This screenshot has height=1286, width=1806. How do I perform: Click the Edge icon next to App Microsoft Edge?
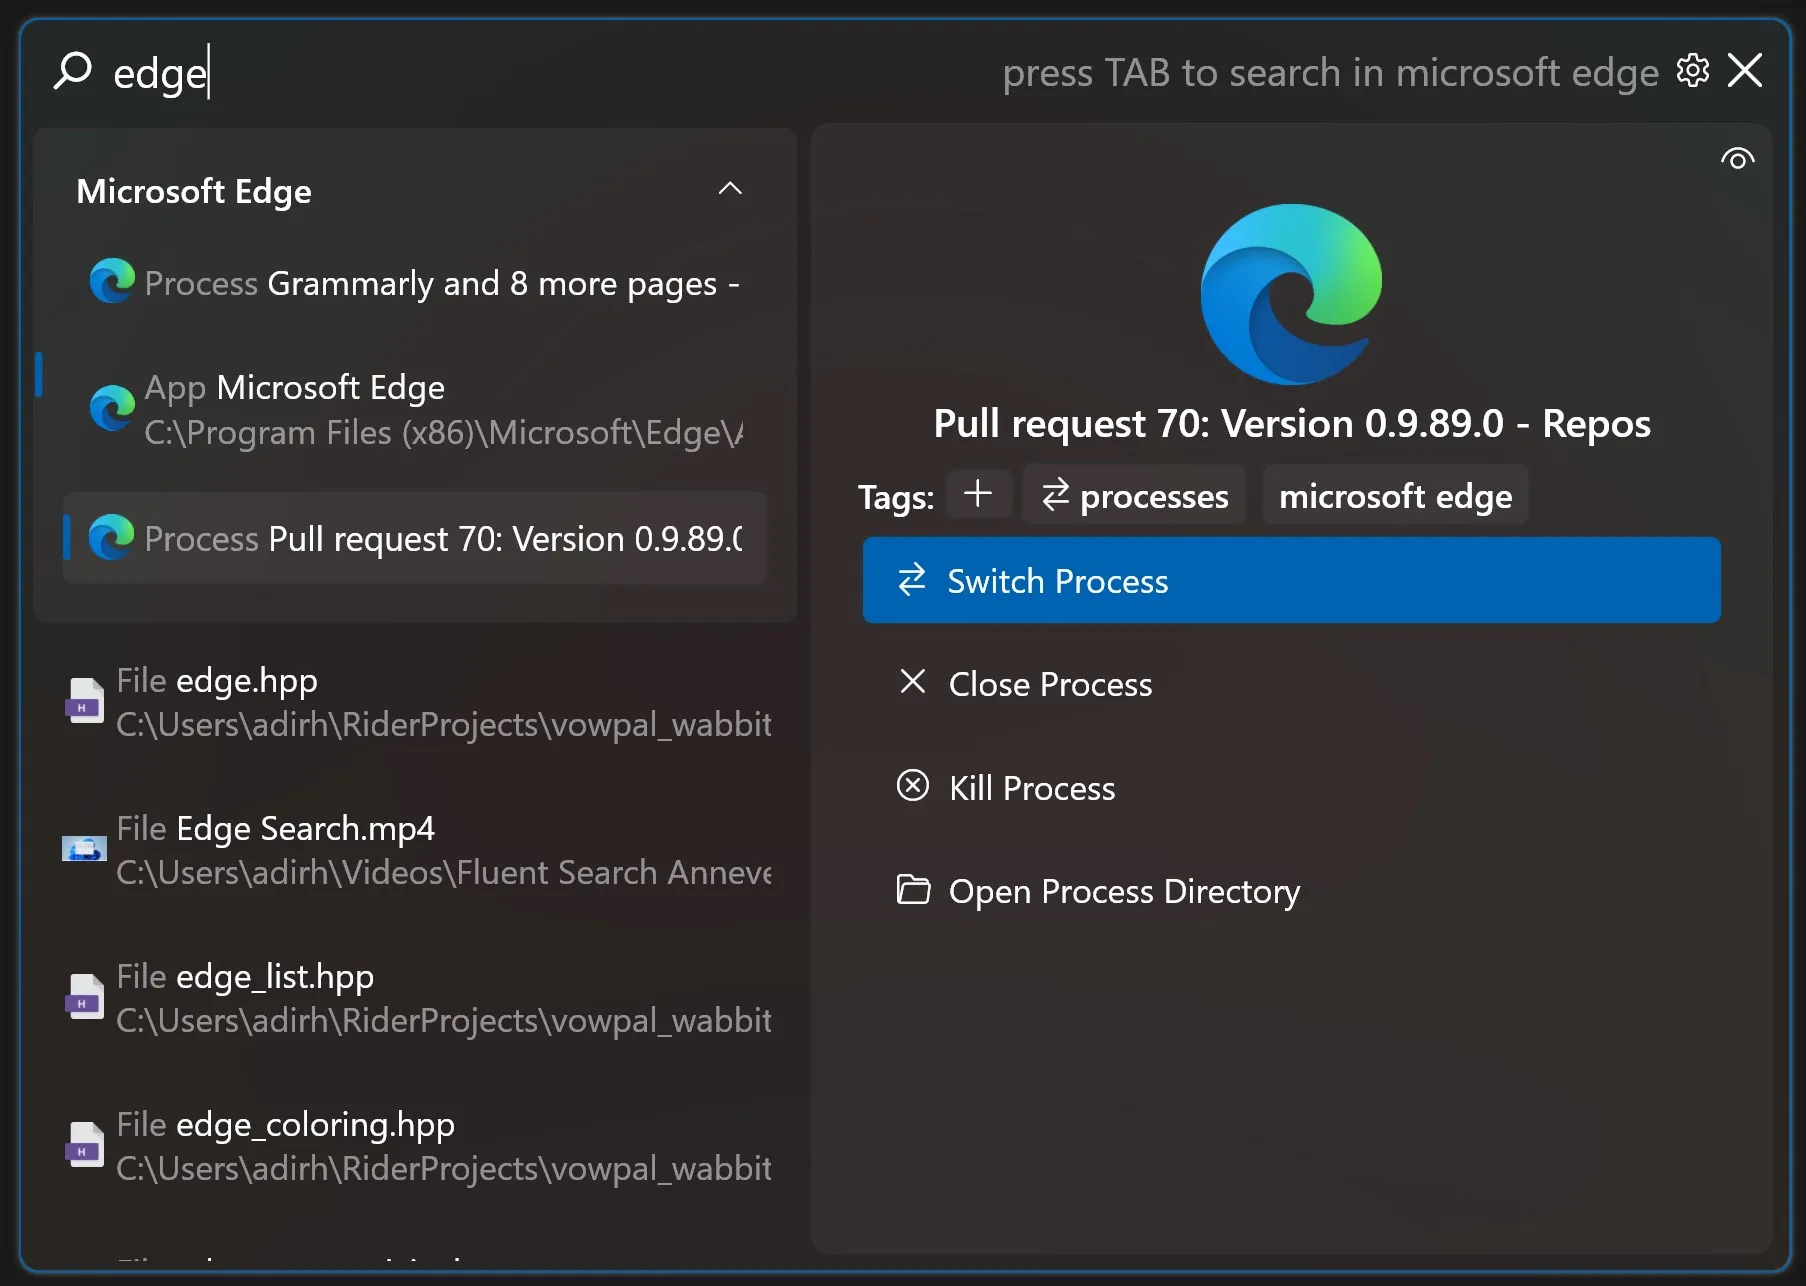pos(113,407)
